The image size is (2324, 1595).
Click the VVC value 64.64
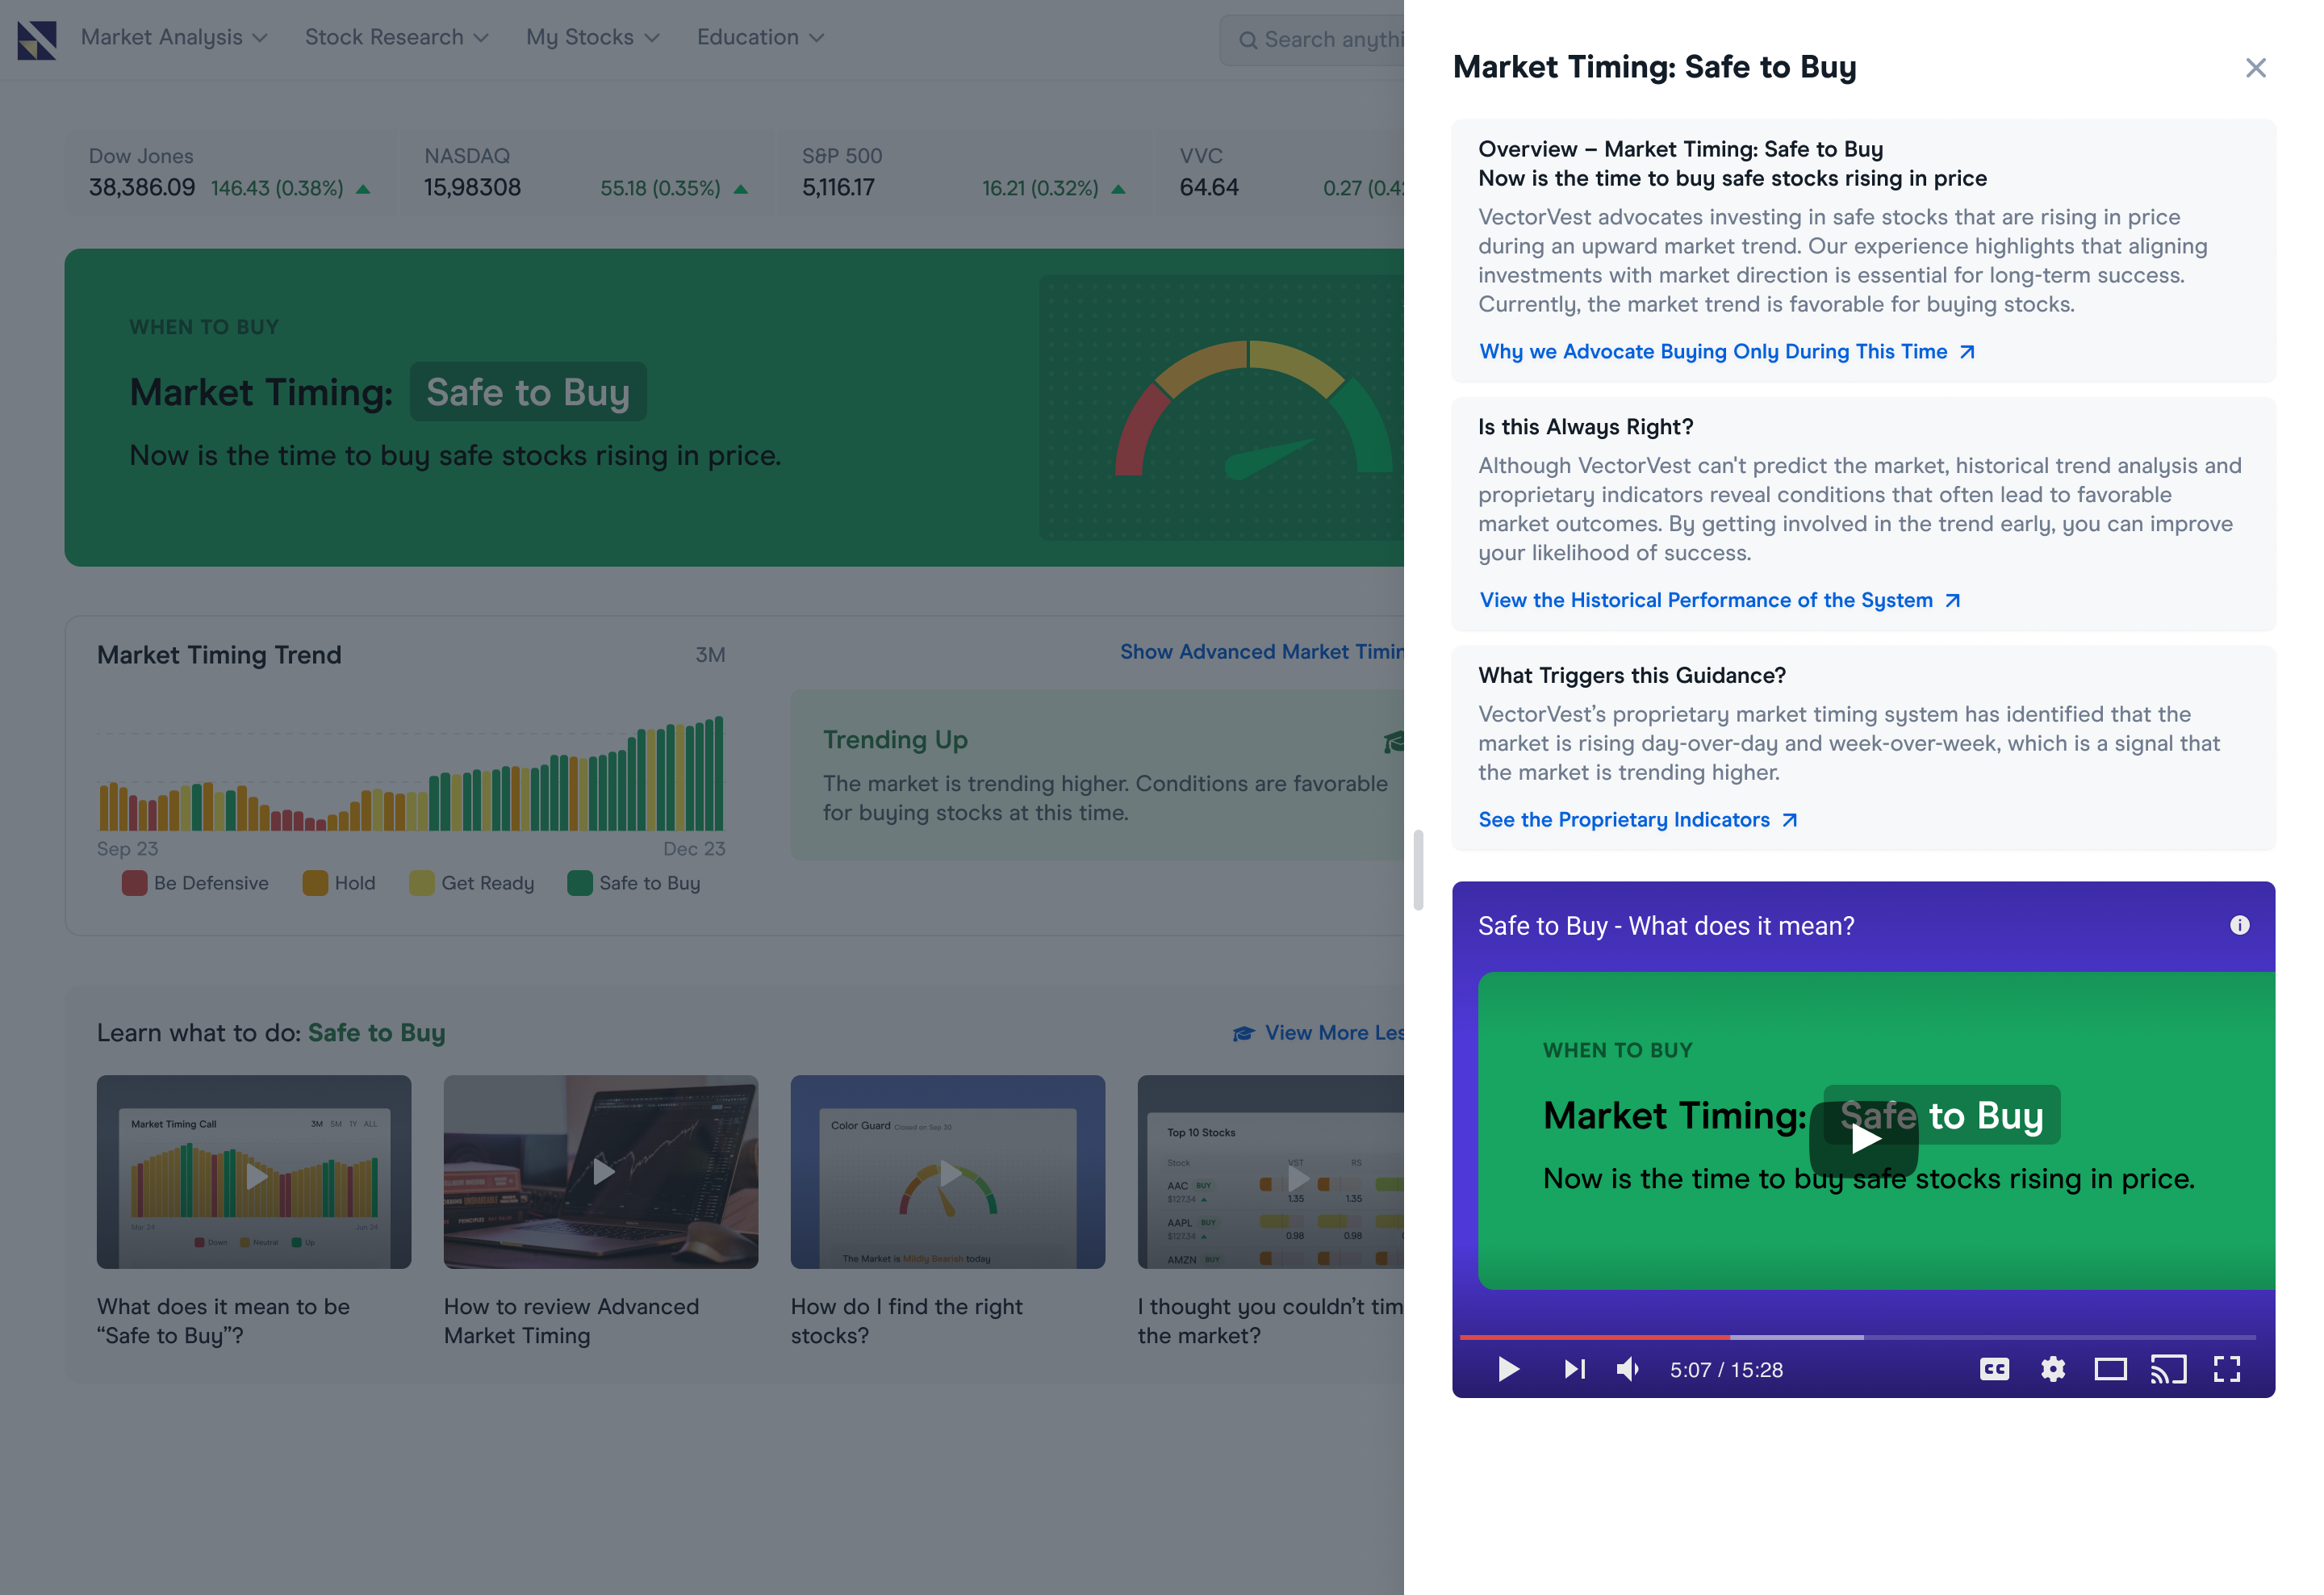(1209, 187)
